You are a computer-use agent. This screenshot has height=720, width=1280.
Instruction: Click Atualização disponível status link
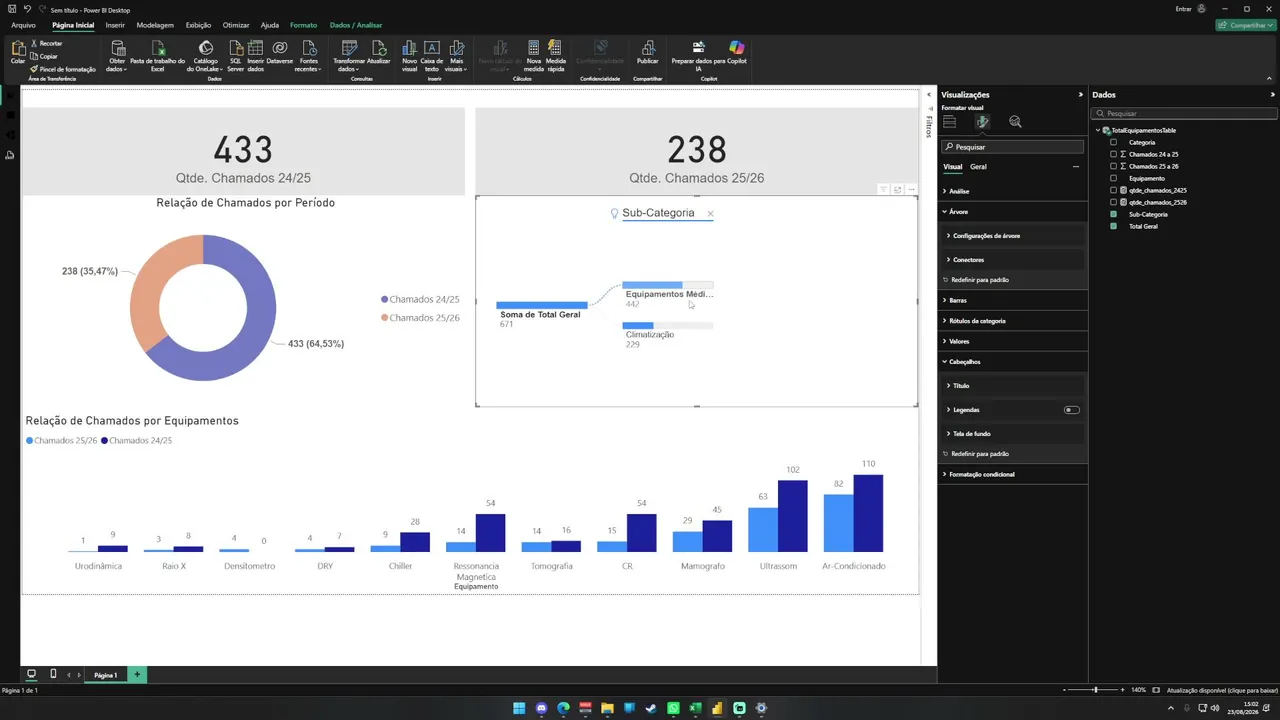1222,690
